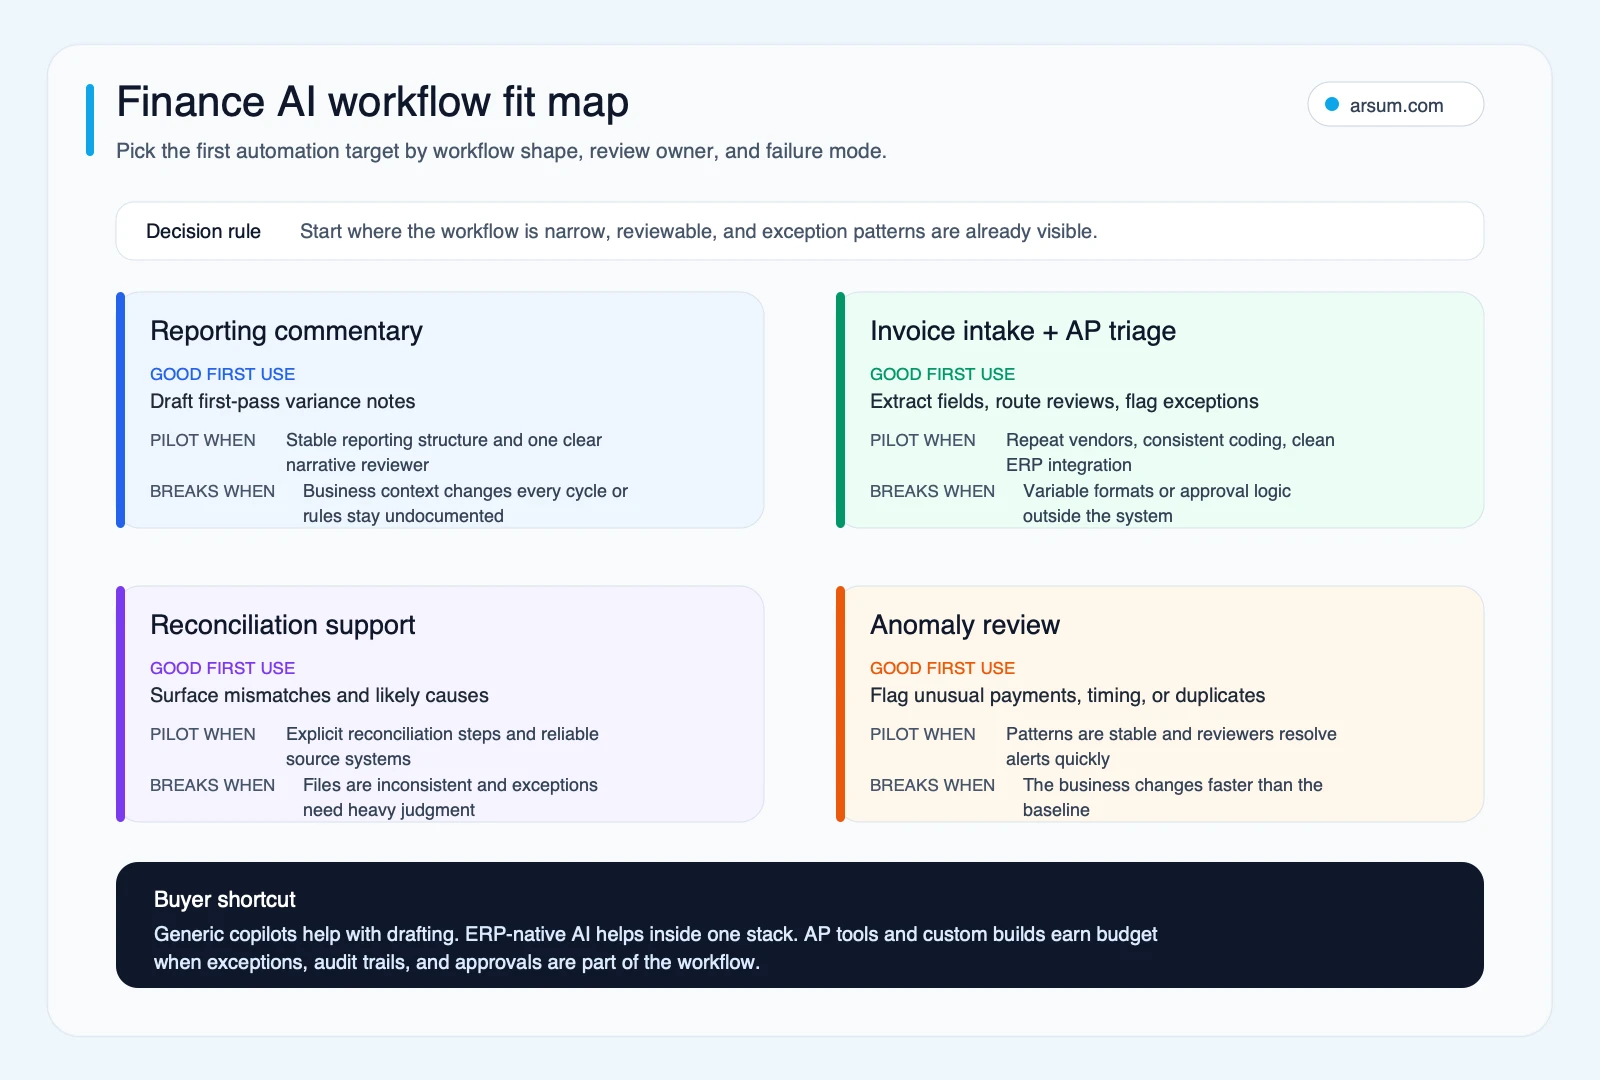Click the text 'Start where the workflow is narrow'
1600x1080 pixels.
pos(698,231)
